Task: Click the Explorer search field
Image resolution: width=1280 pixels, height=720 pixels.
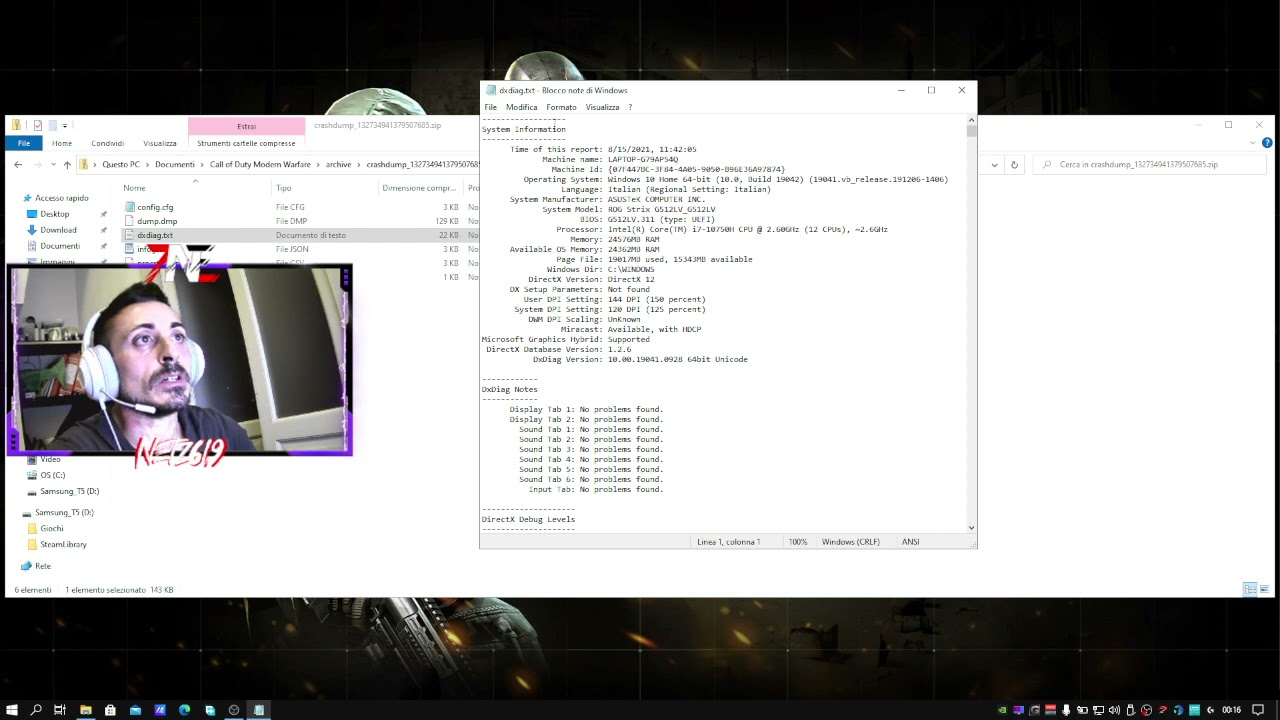Action: [1150, 165]
